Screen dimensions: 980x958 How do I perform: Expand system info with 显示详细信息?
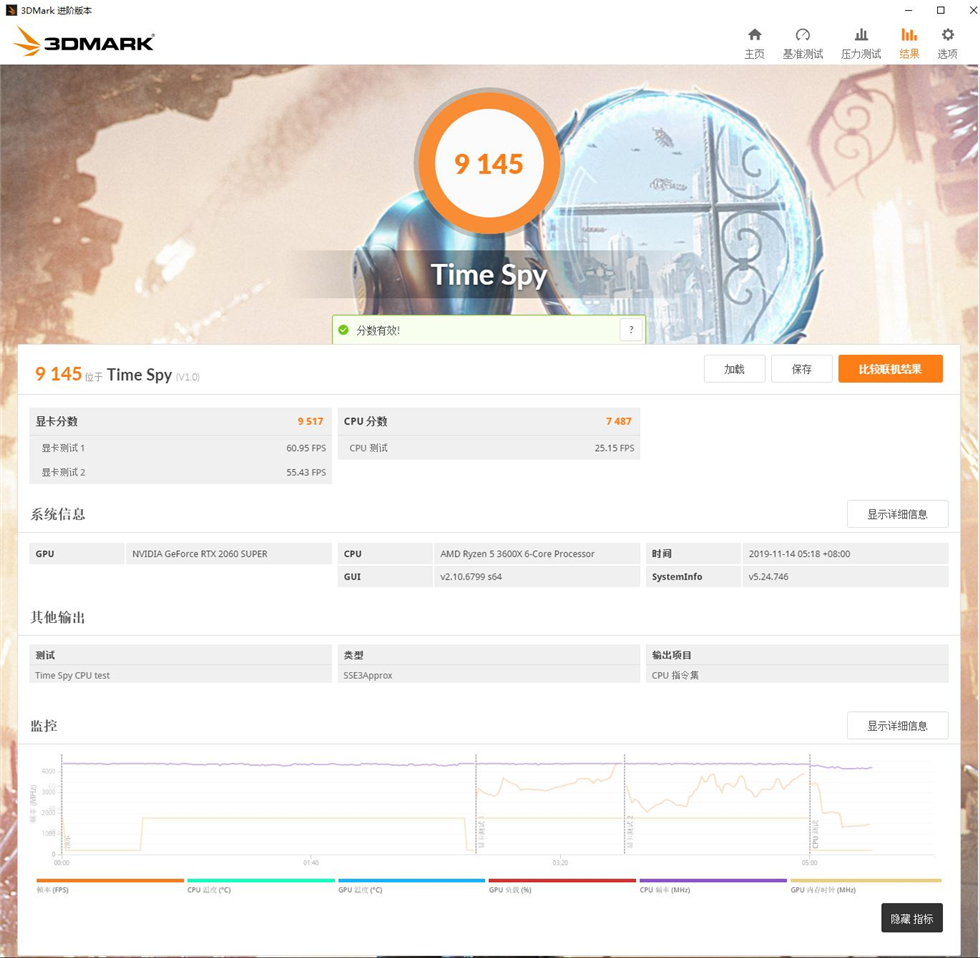click(897, 514)
